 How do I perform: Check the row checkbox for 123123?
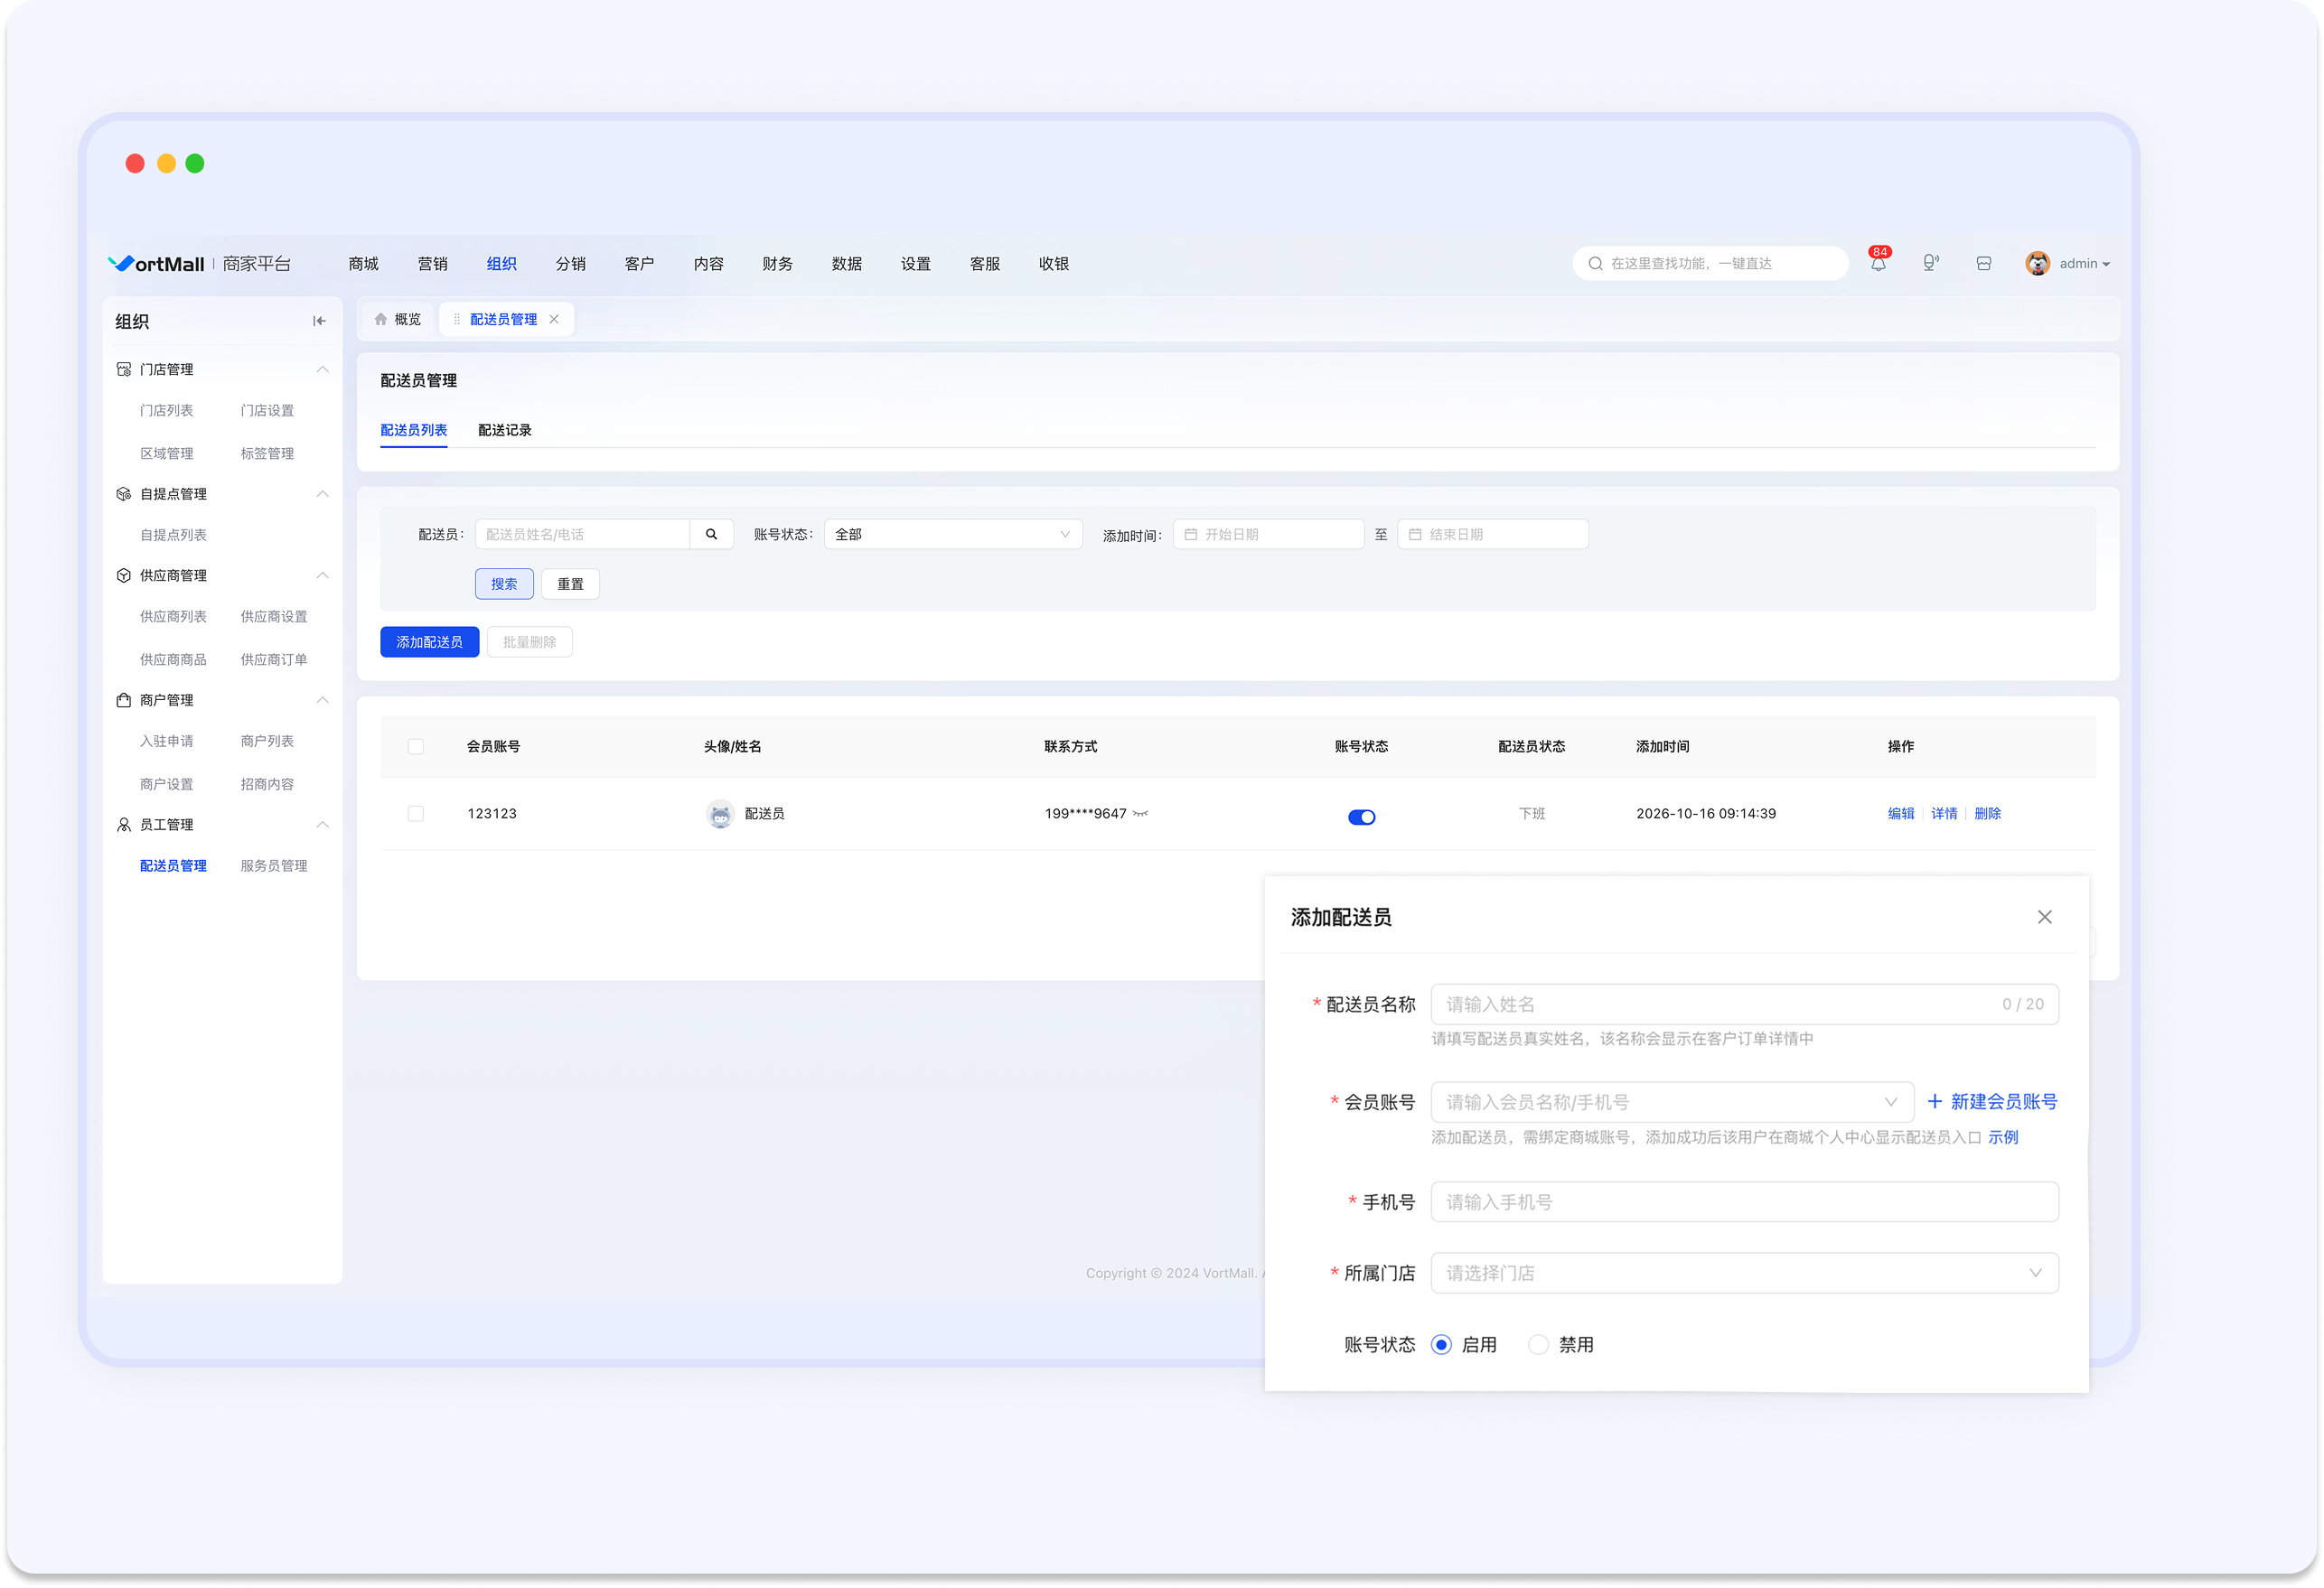tap(416, 814)
